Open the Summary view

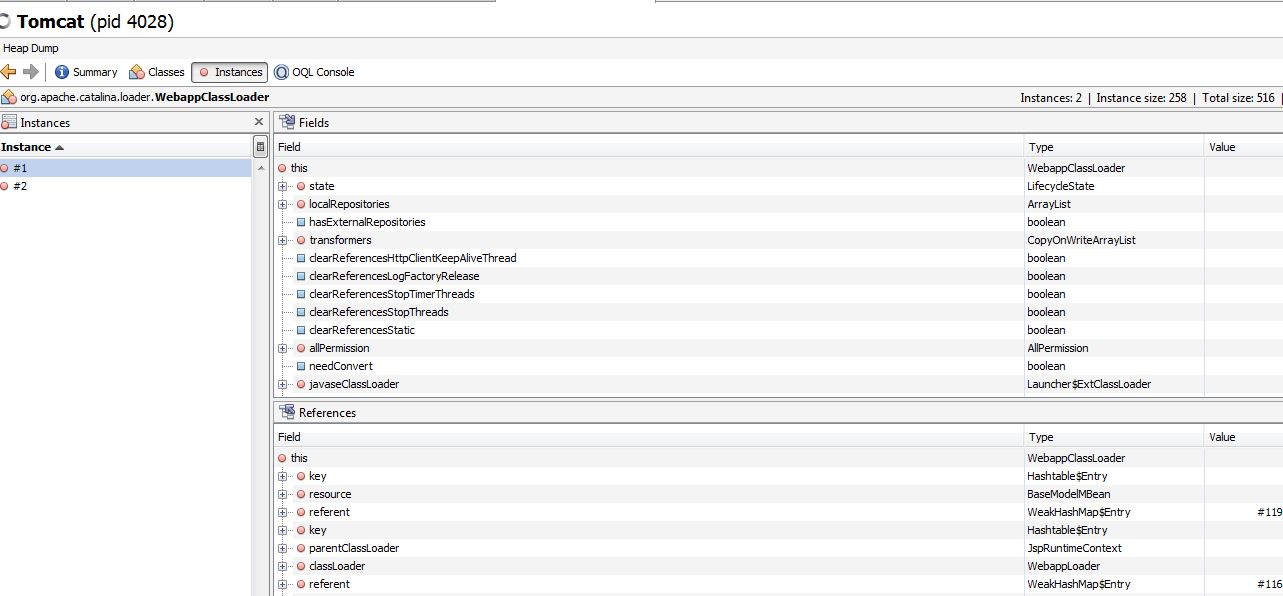(x=86, y=72)
